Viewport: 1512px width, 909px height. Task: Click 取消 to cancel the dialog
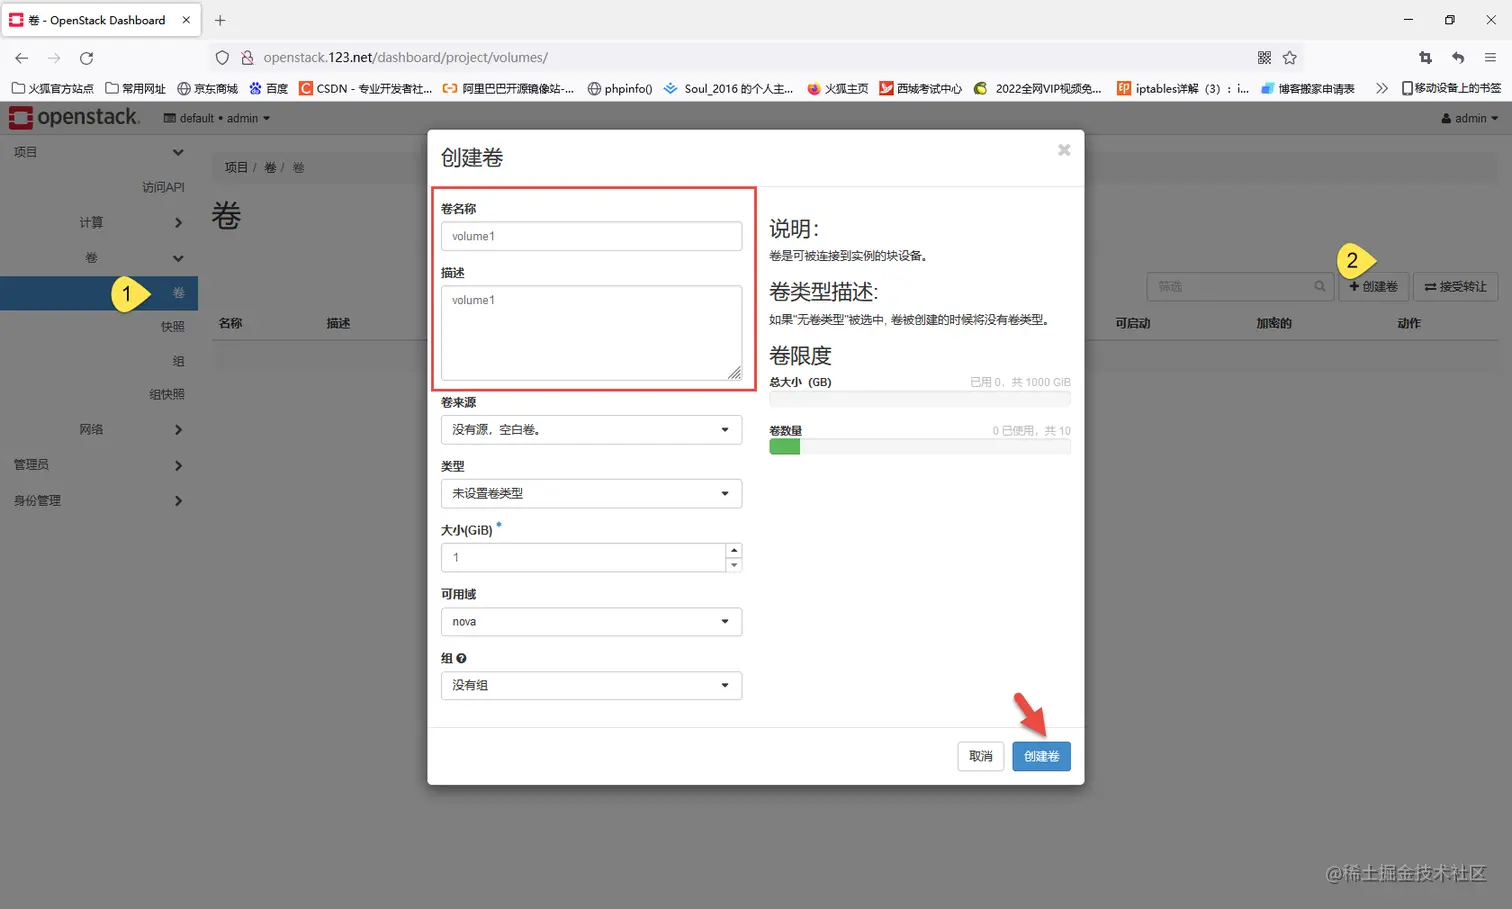coord(980,756)
